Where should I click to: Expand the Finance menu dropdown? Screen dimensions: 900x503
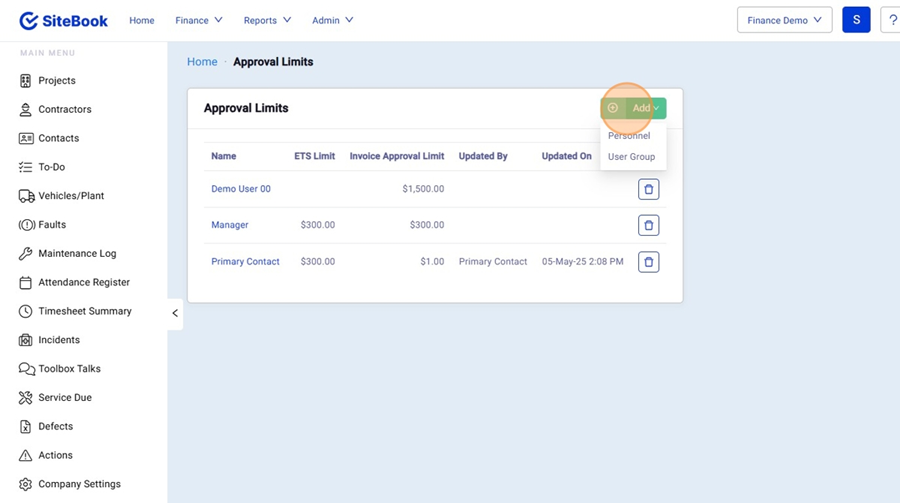198,20
